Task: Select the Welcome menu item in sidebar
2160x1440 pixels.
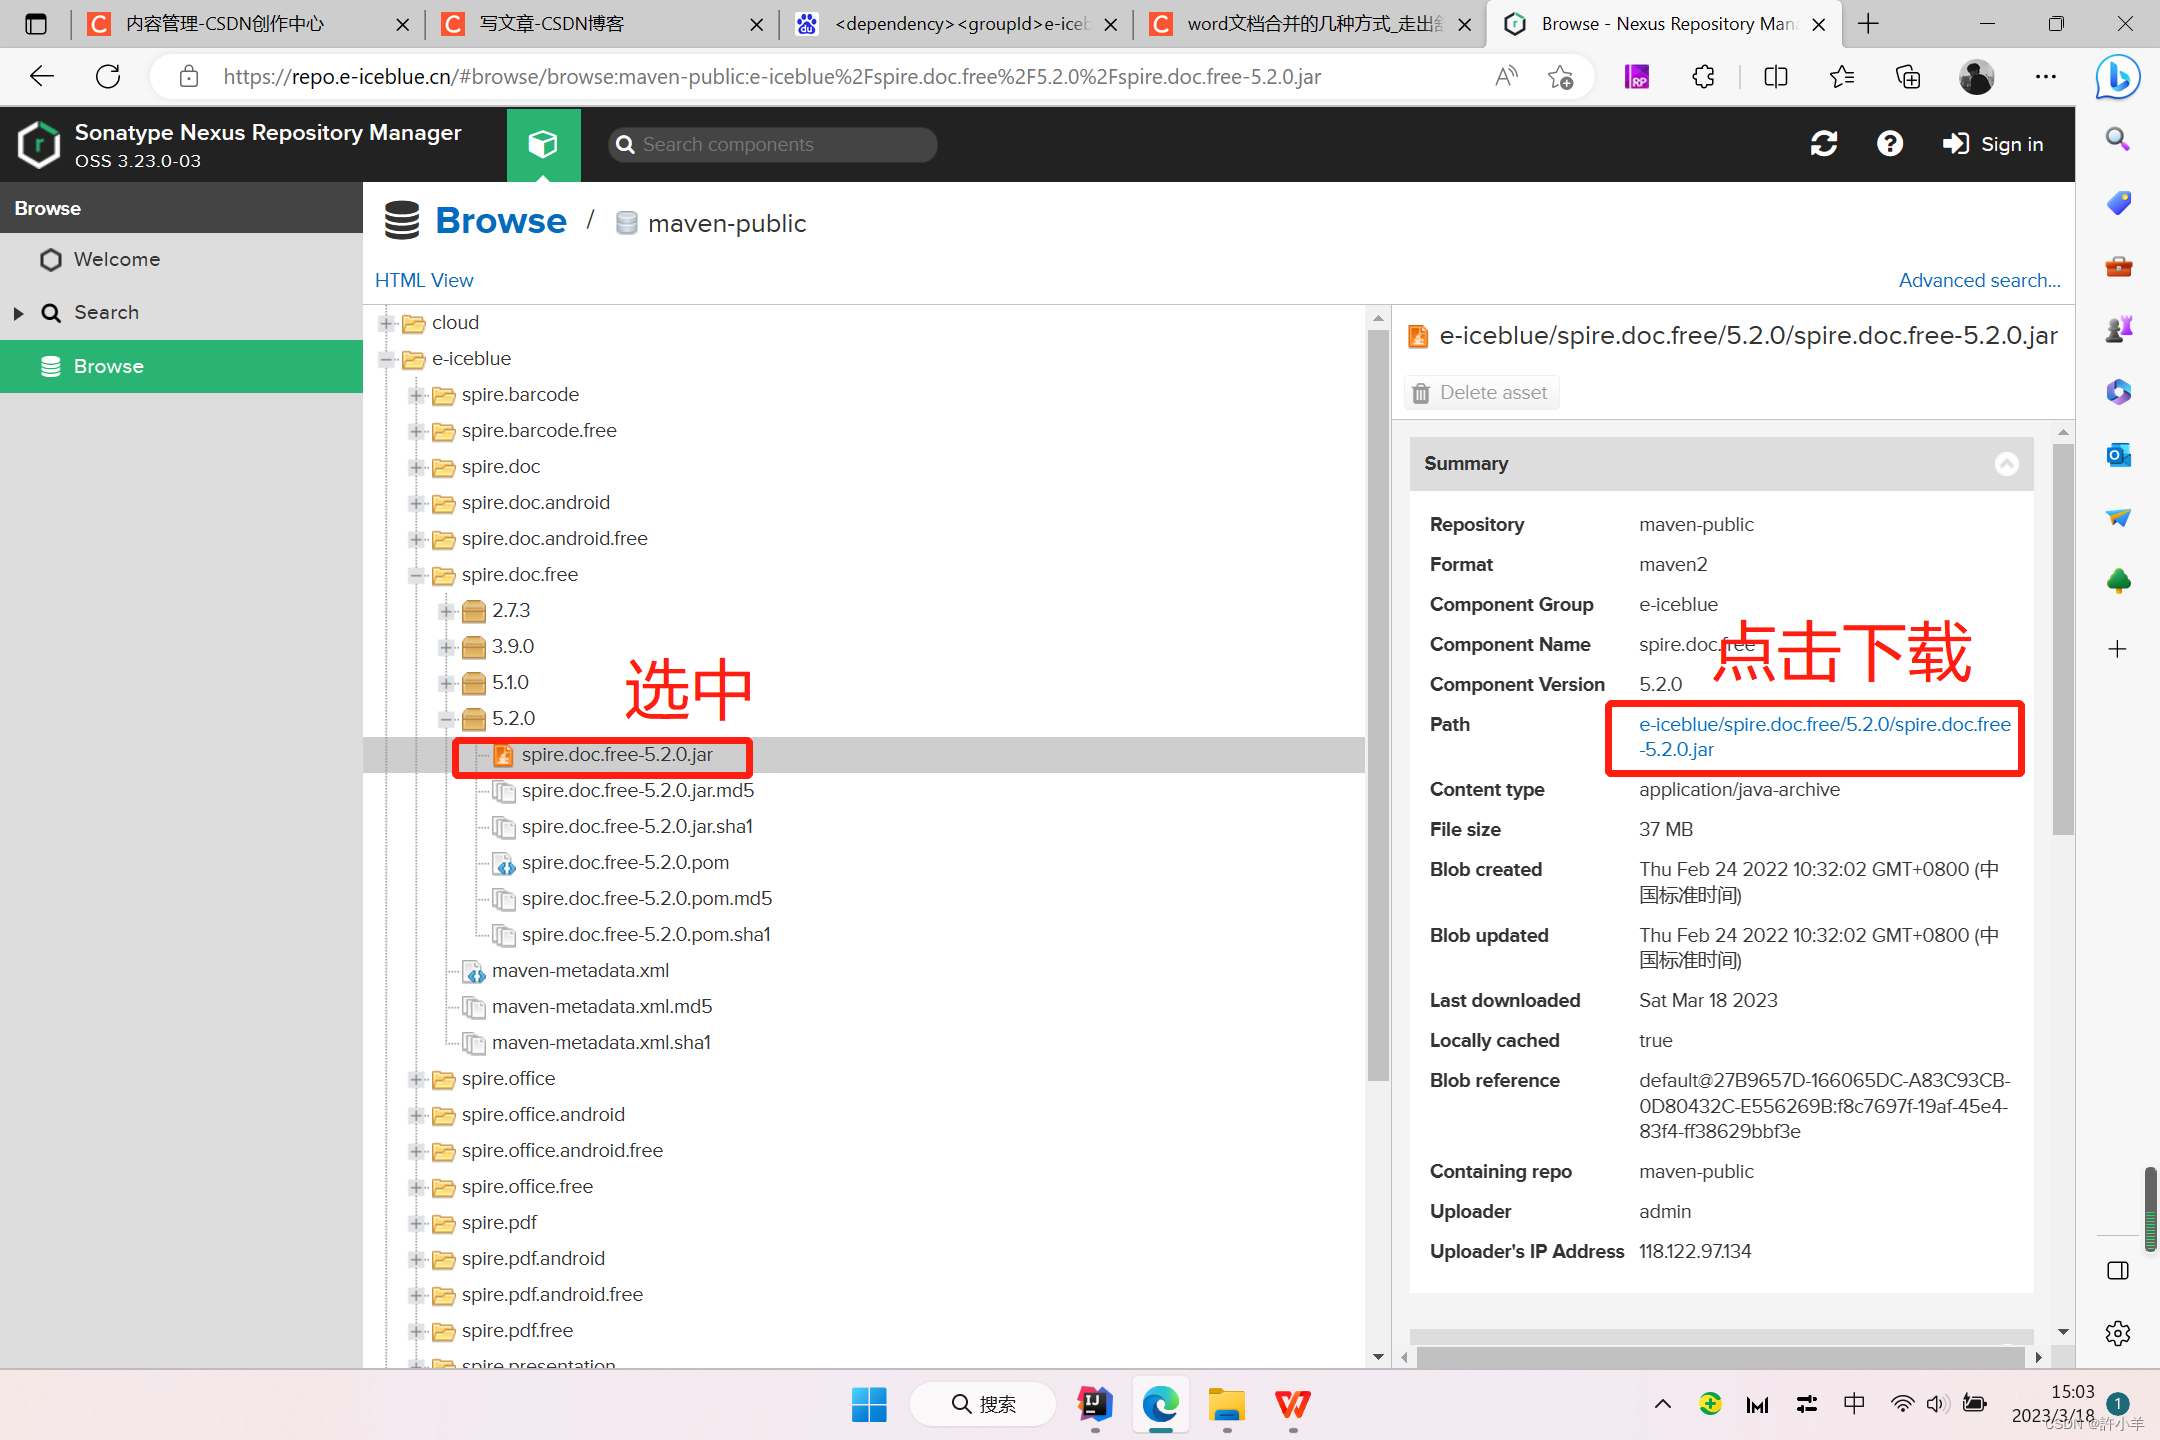Action: pyautogui.click(x=116, y=257)
